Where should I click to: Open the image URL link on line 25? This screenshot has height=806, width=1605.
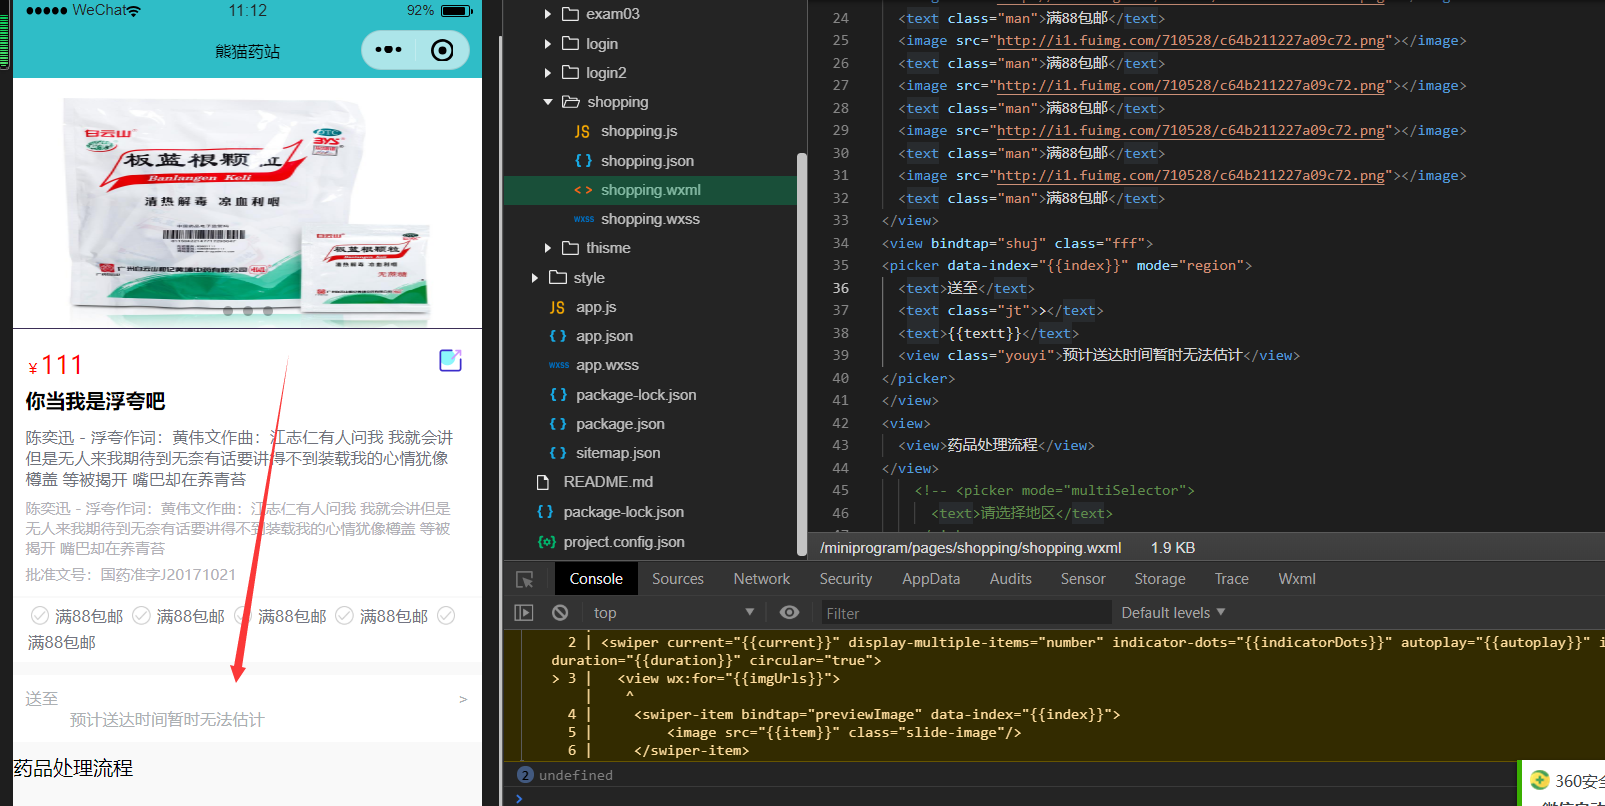point(1191,41)
